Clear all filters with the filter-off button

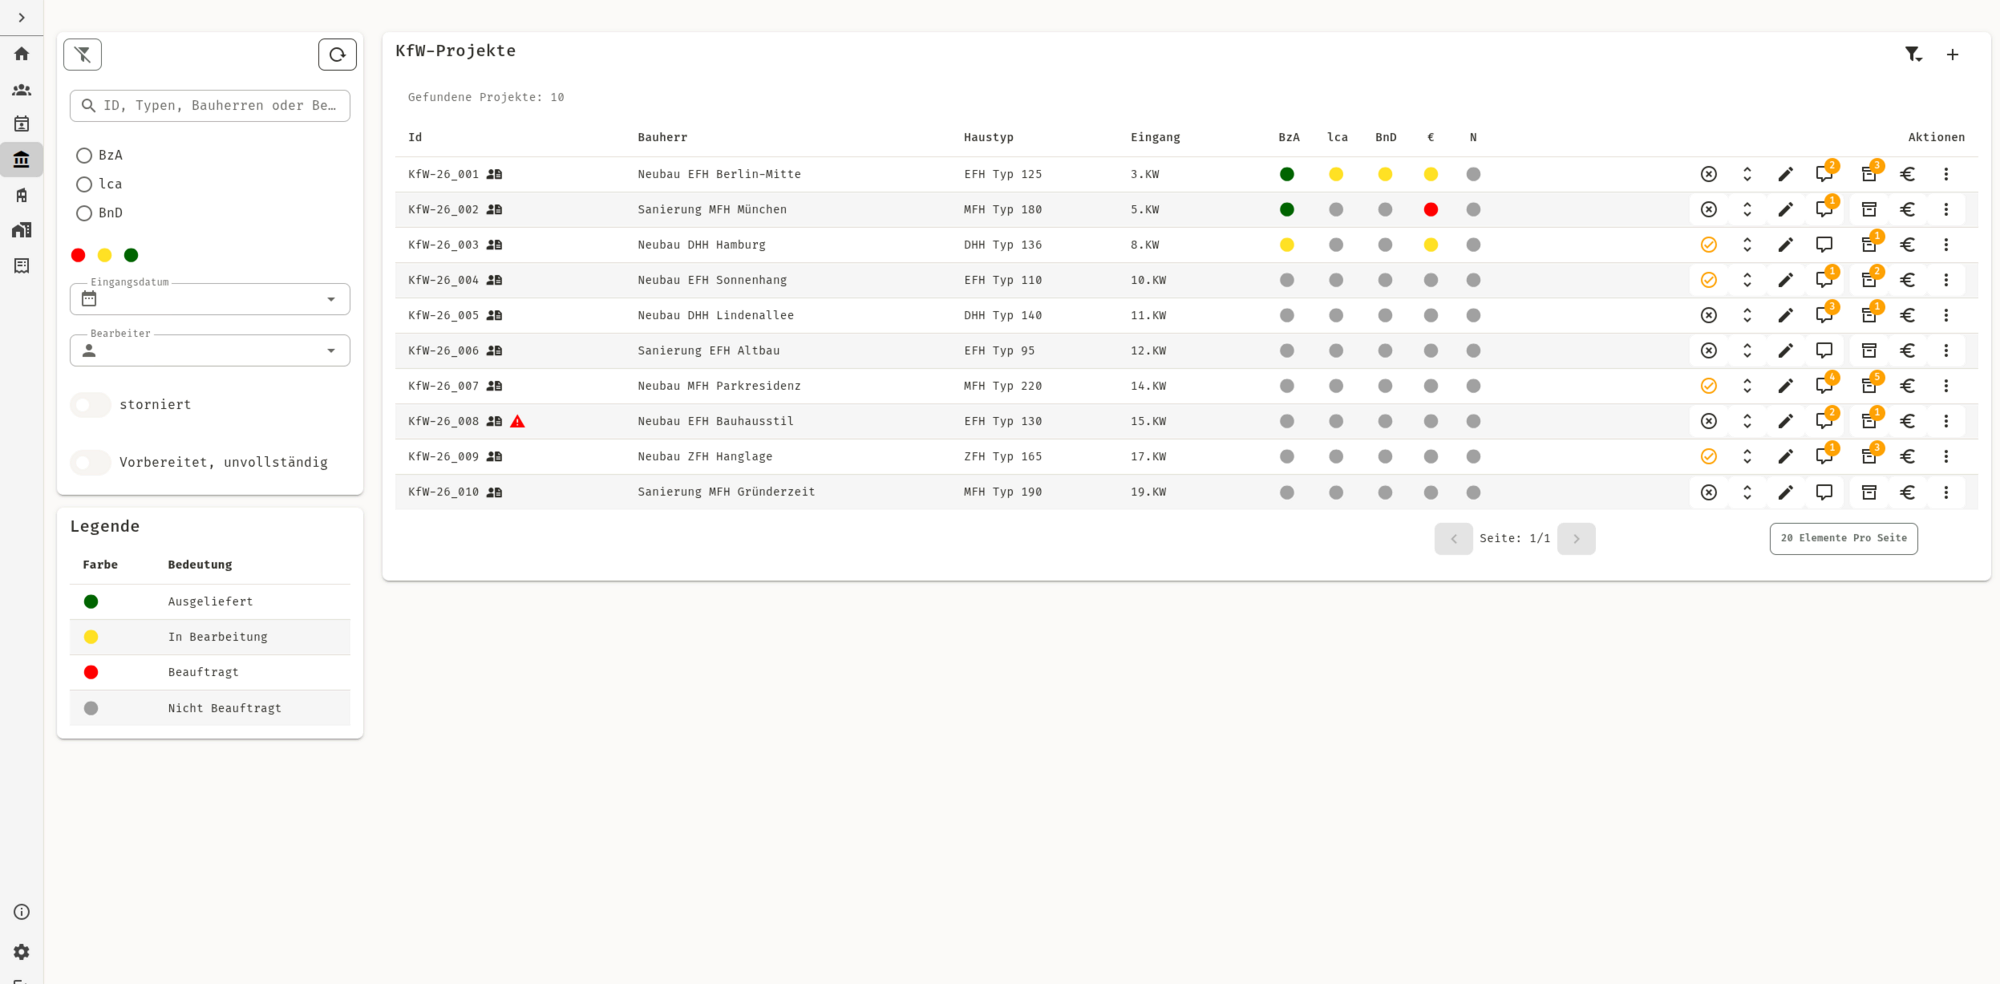82,55
